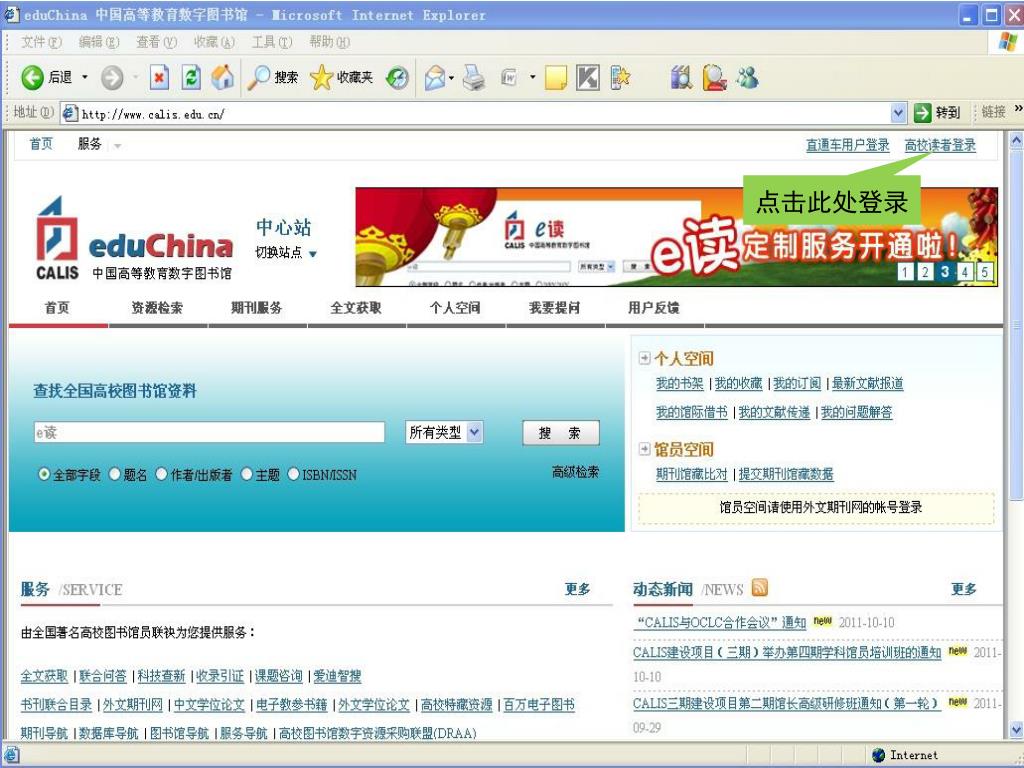Image resolution: width=1024 pixels, height=768 pixels.
Task: Open the 编辑 menu
Action: [x=99, y=42]
